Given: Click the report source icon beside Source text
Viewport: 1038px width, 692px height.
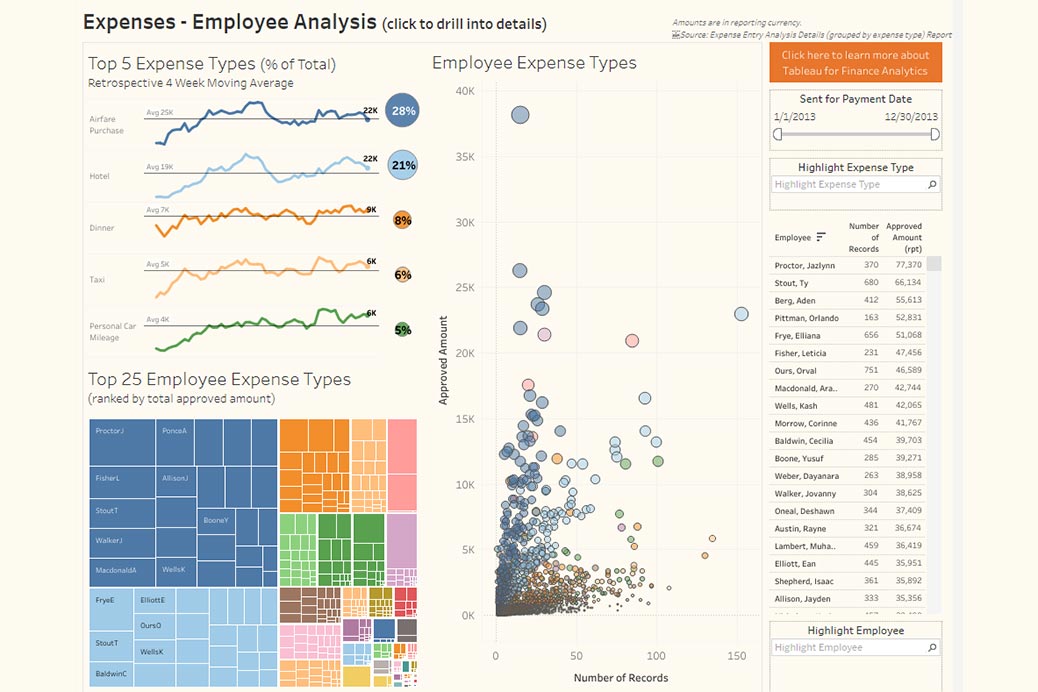Looking at the screenshot, I should click(x=675, y=34).
